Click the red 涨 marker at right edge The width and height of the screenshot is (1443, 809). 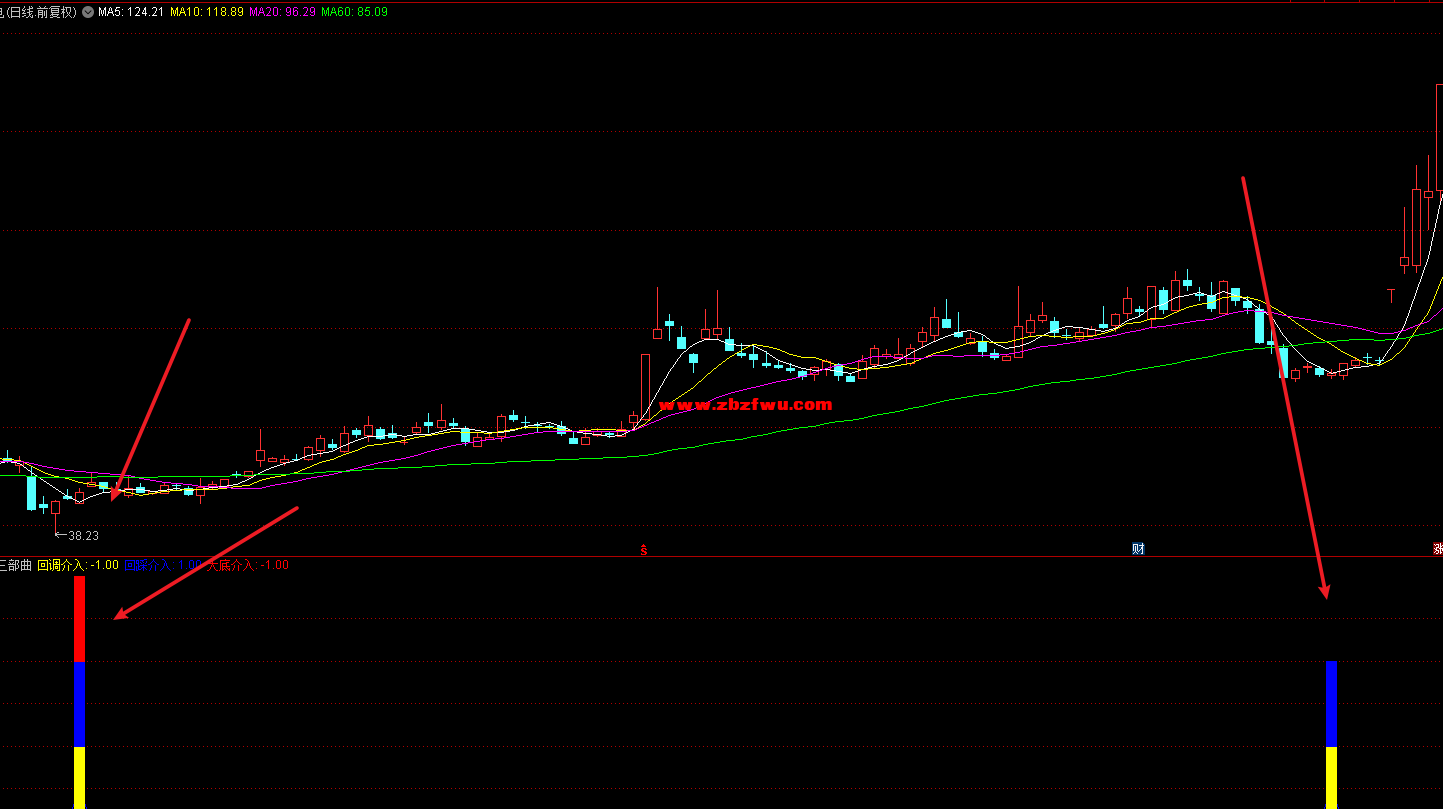click(1437, 549)
